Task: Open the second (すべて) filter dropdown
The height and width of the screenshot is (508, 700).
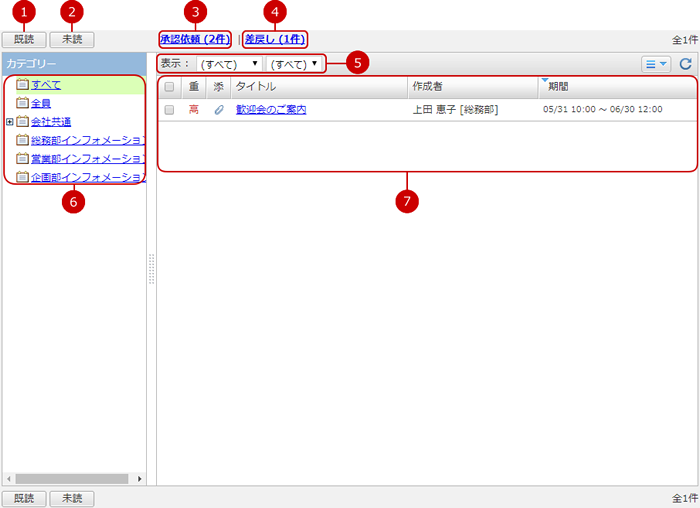Action: [295, 64]
